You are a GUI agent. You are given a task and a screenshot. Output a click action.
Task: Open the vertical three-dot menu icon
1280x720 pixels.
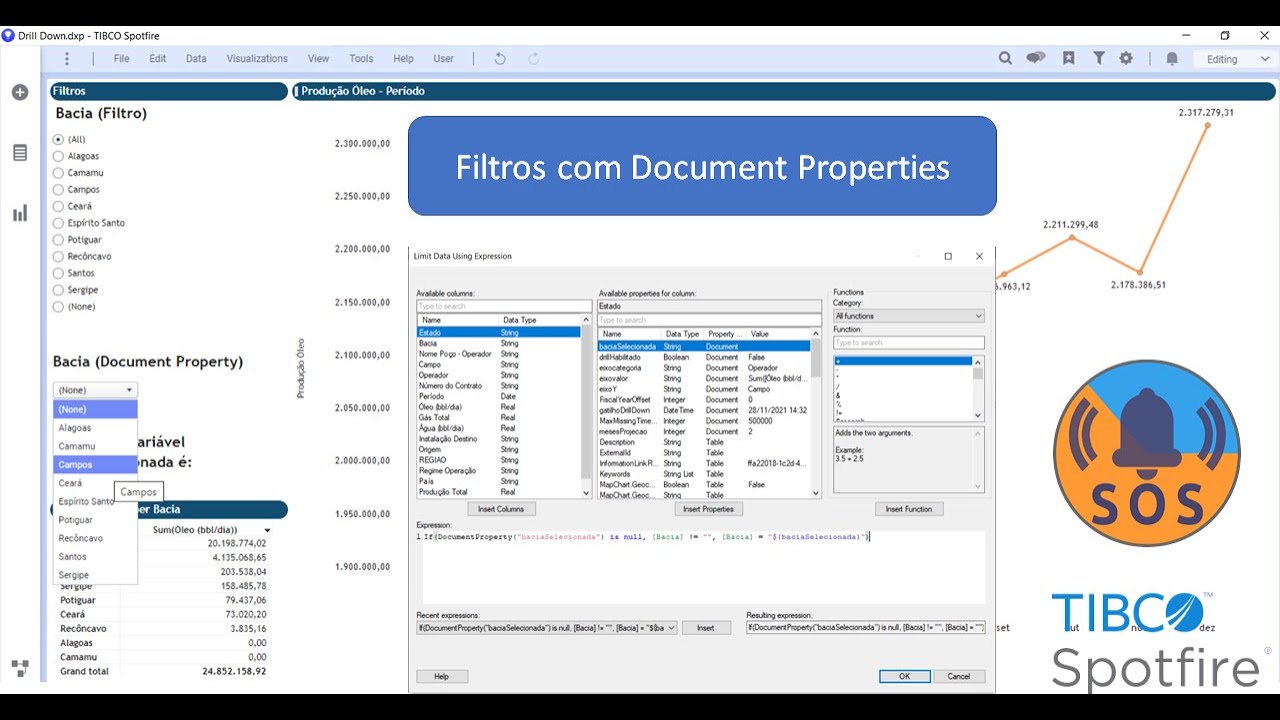pyautogui.click(x=67, y=59)
